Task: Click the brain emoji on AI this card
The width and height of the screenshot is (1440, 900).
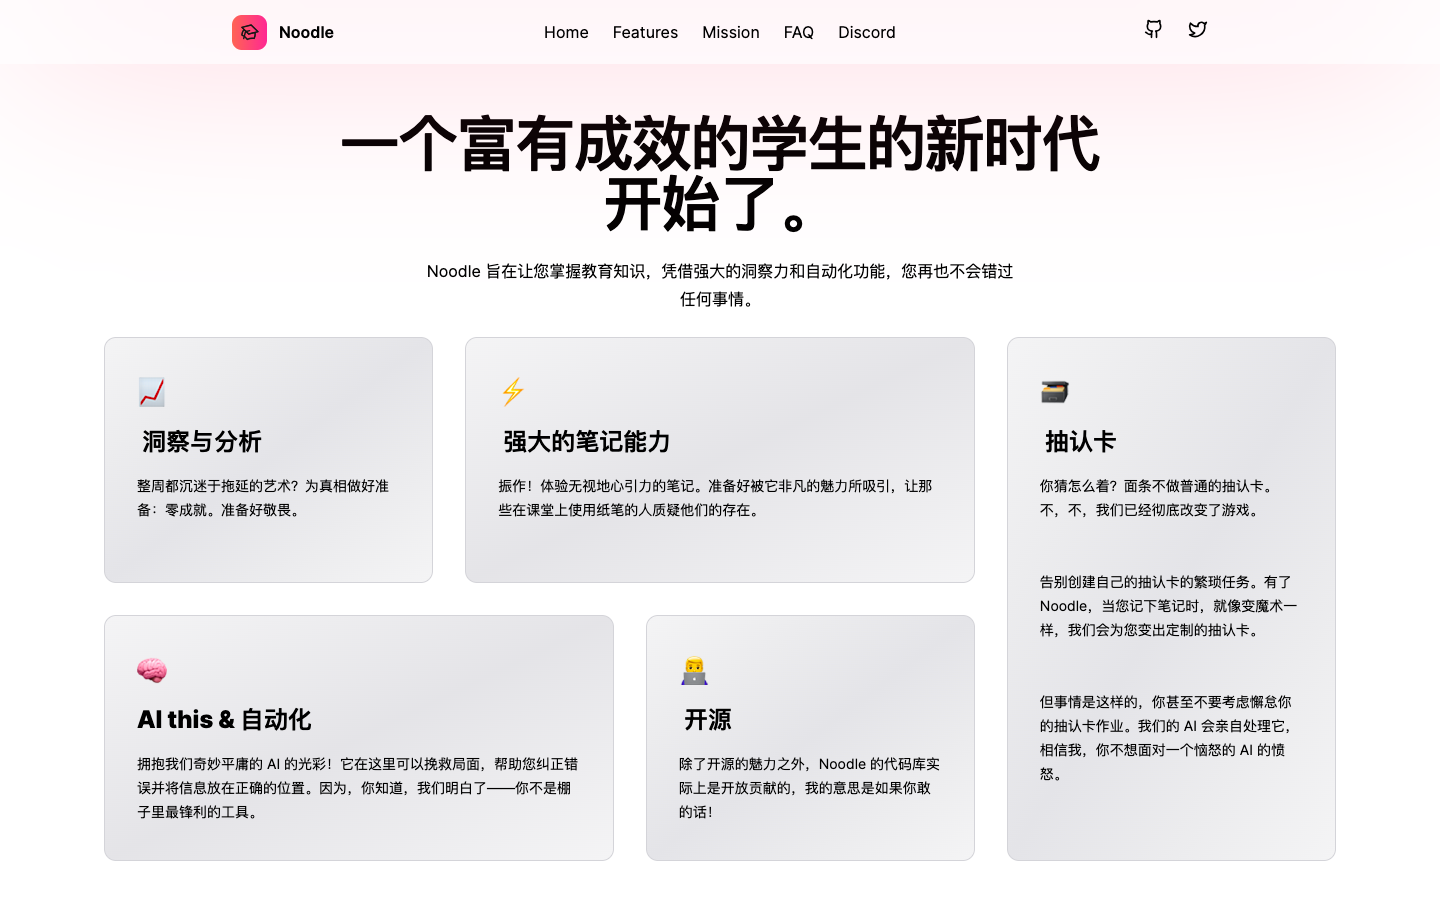Action: coord(152,670)
